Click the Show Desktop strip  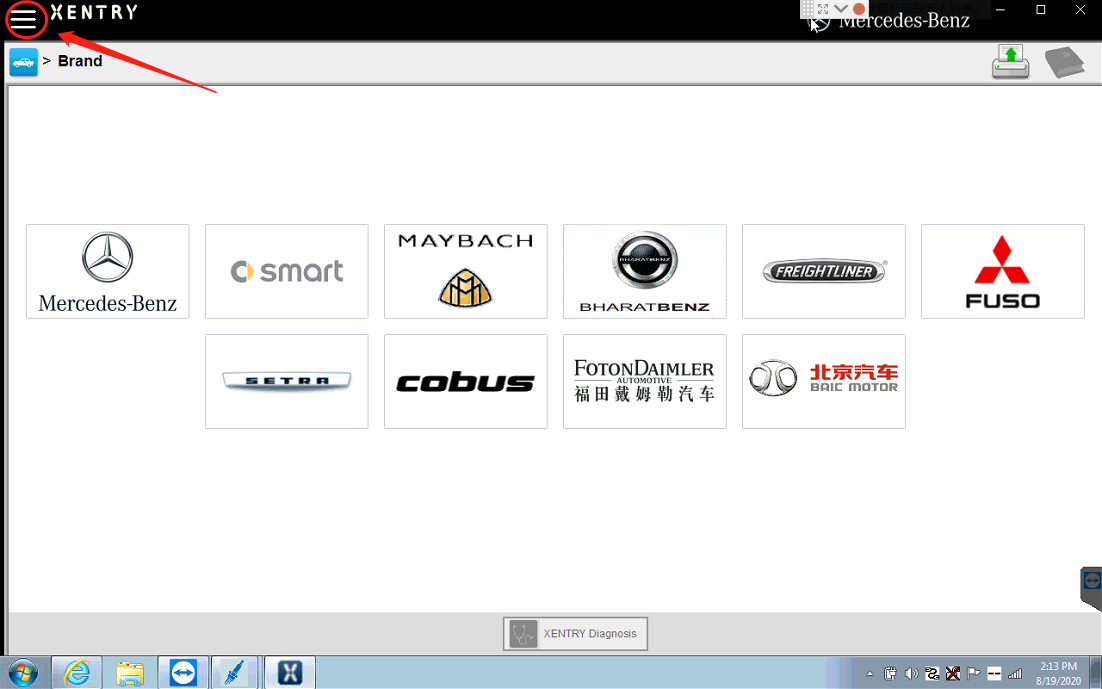(x=1096, y=673)
